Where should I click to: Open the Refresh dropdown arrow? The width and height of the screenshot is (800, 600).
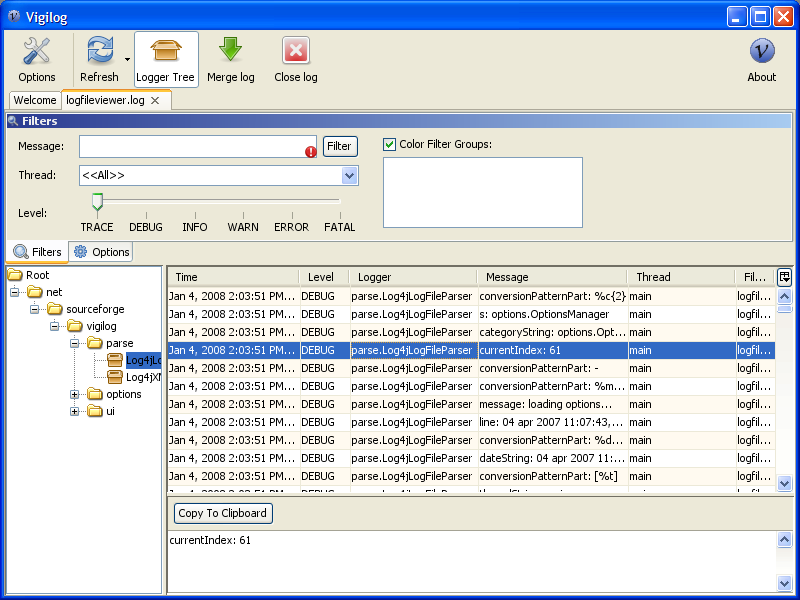(127, 60)
